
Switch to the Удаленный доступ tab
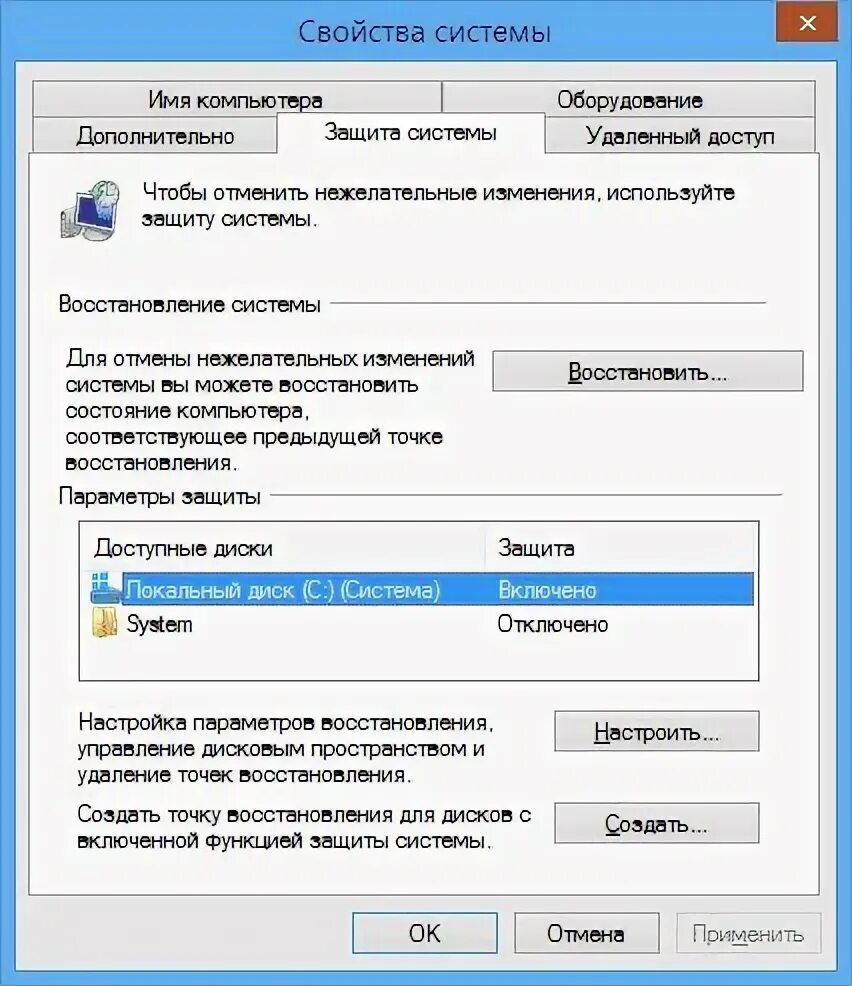coord(680,135)
